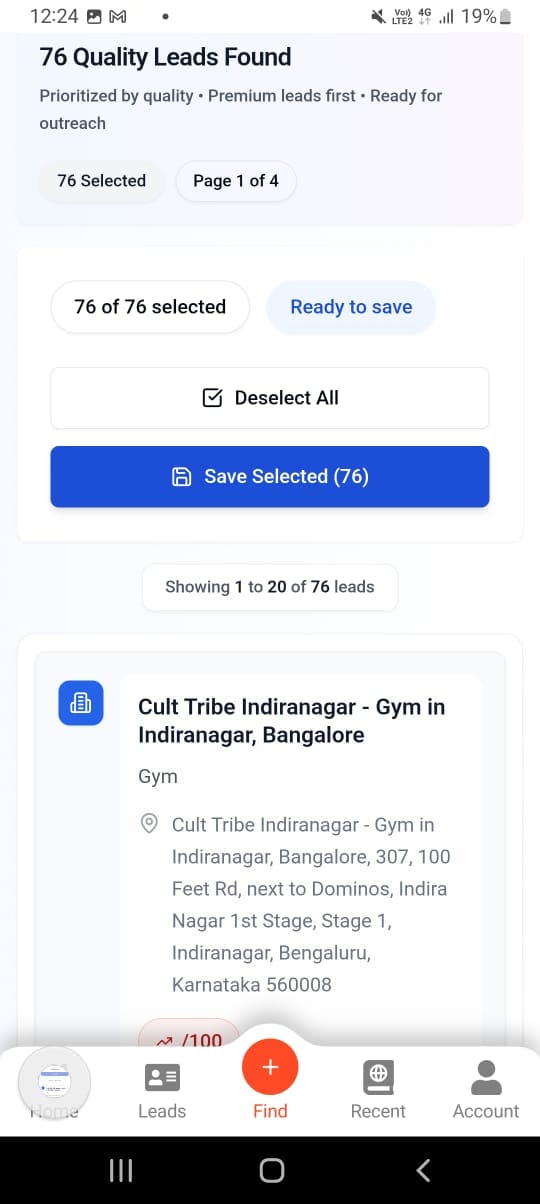The width and height of the screenshot is (540, 1204).
Task: Tap the Android home button
Action: click(x=271, y=1170)
